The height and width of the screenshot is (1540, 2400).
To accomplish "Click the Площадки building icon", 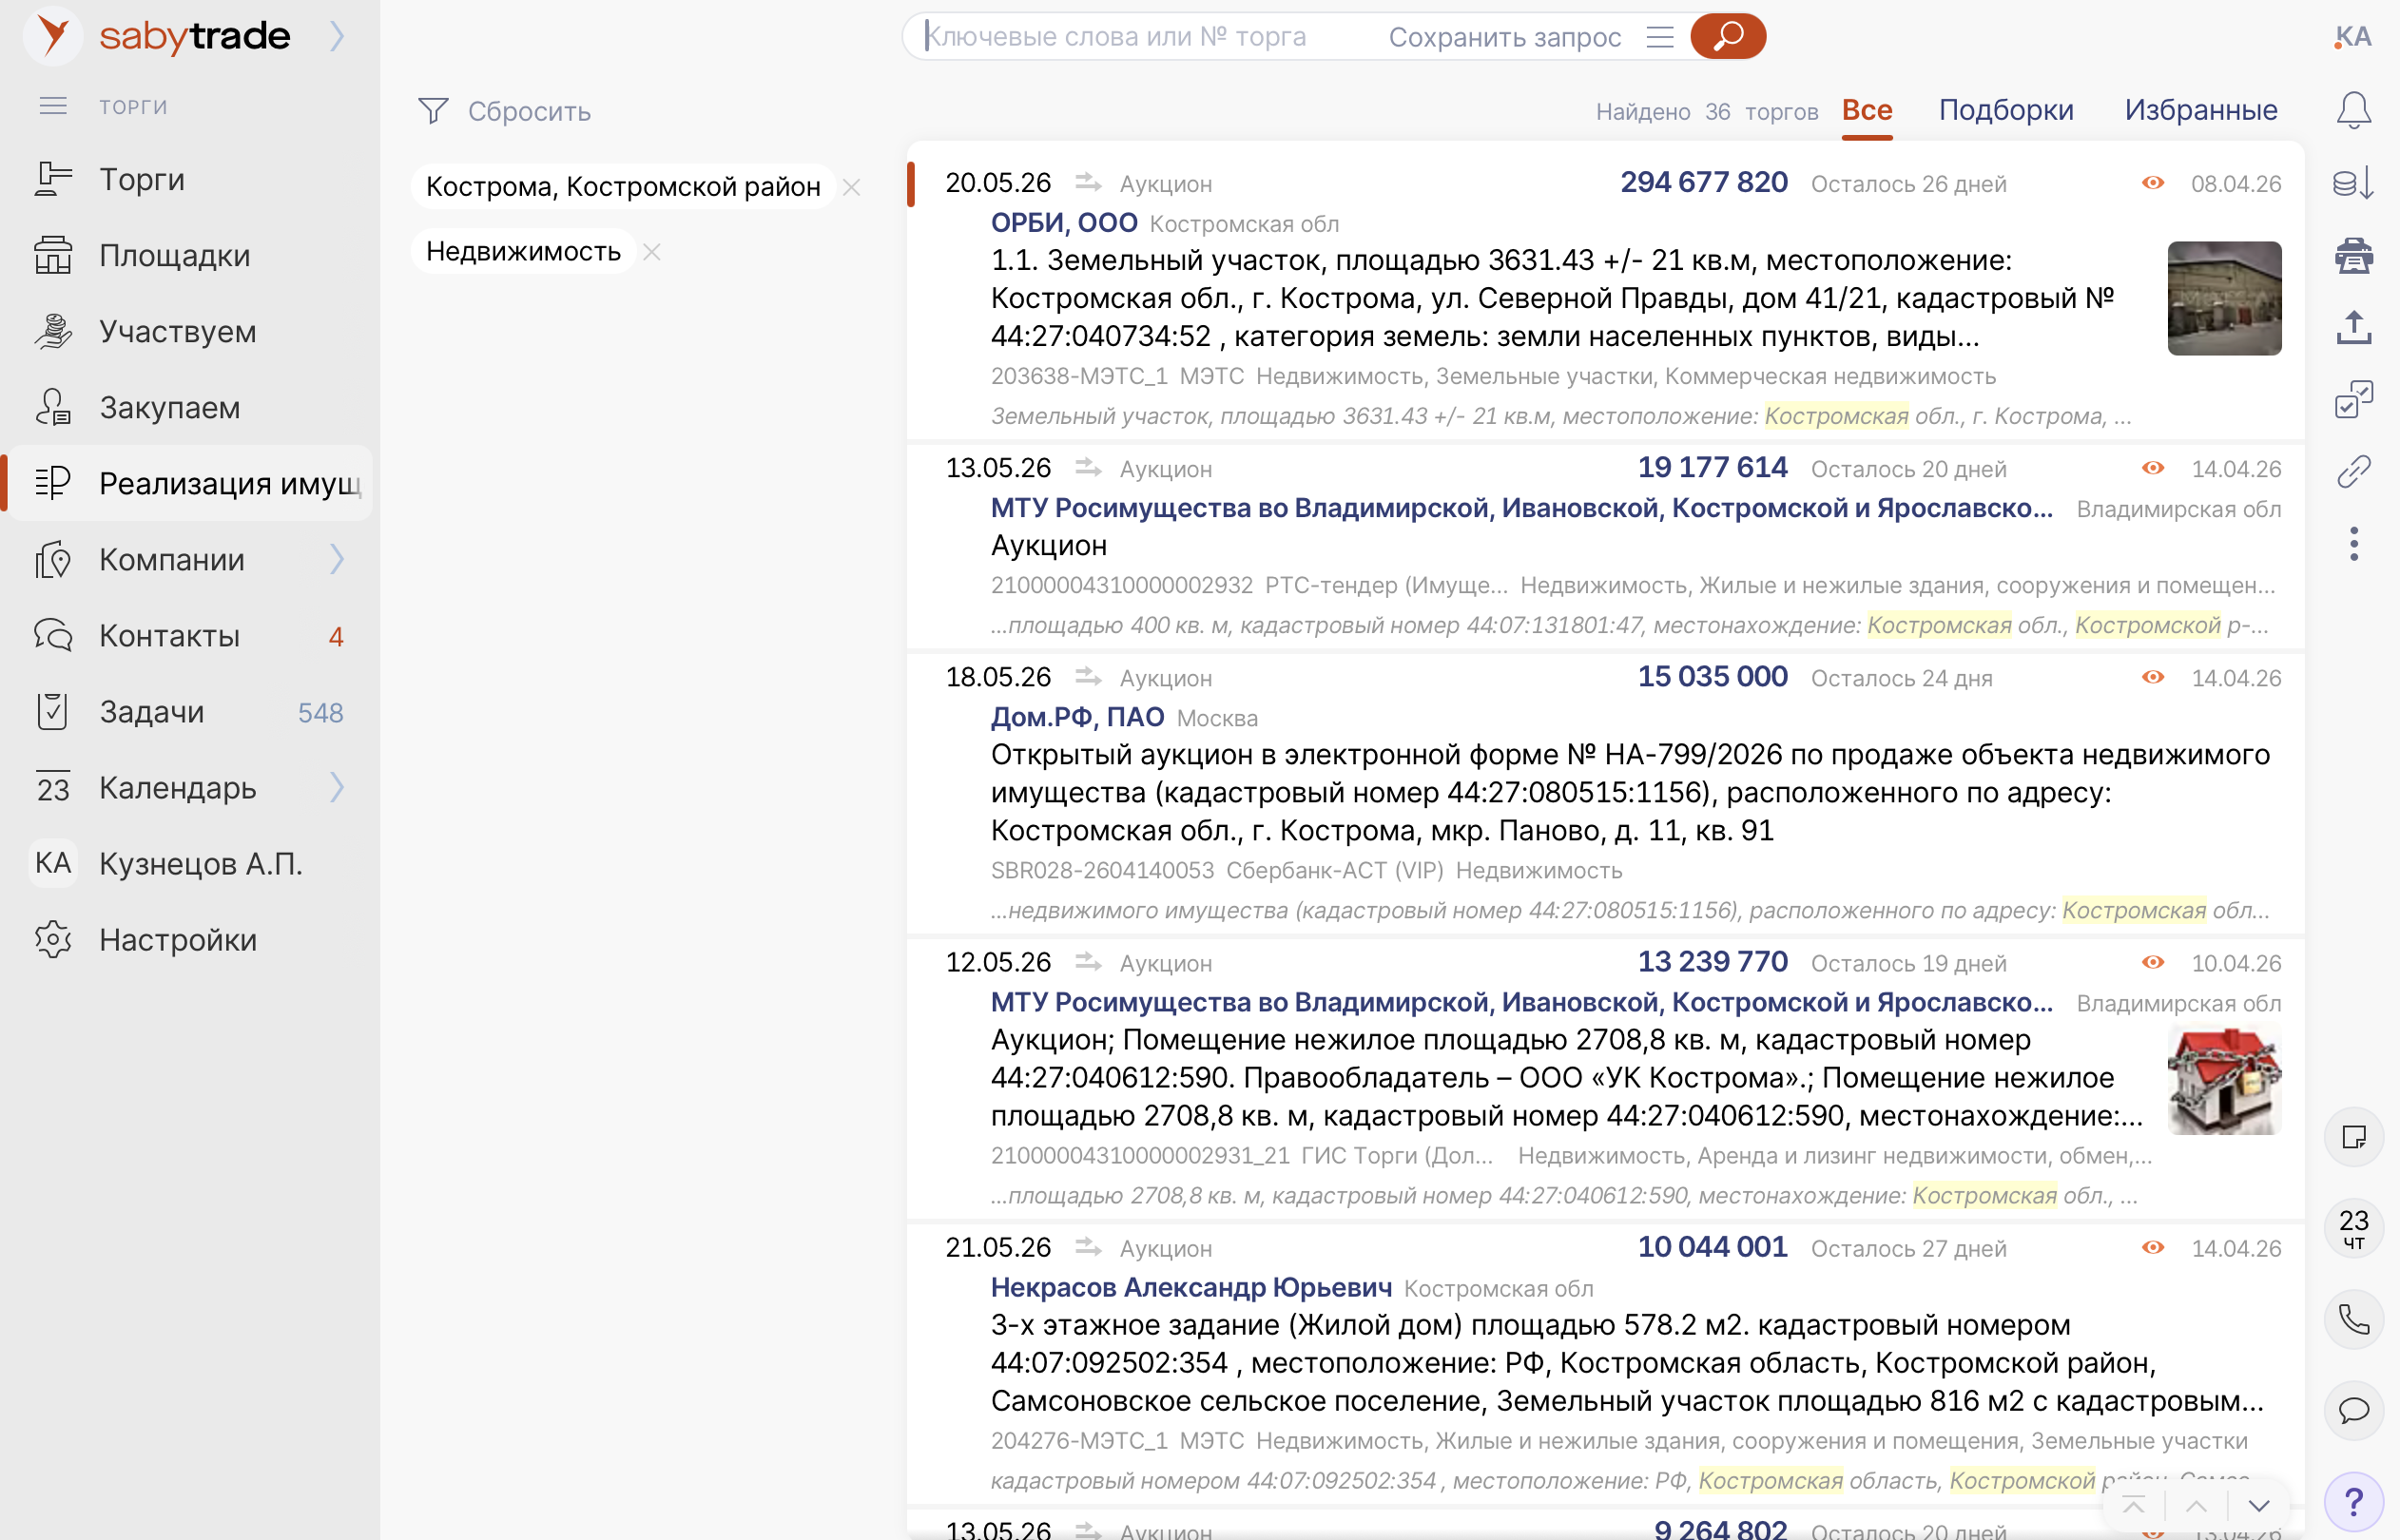I will pyautogui.click(x=53, y=255).
